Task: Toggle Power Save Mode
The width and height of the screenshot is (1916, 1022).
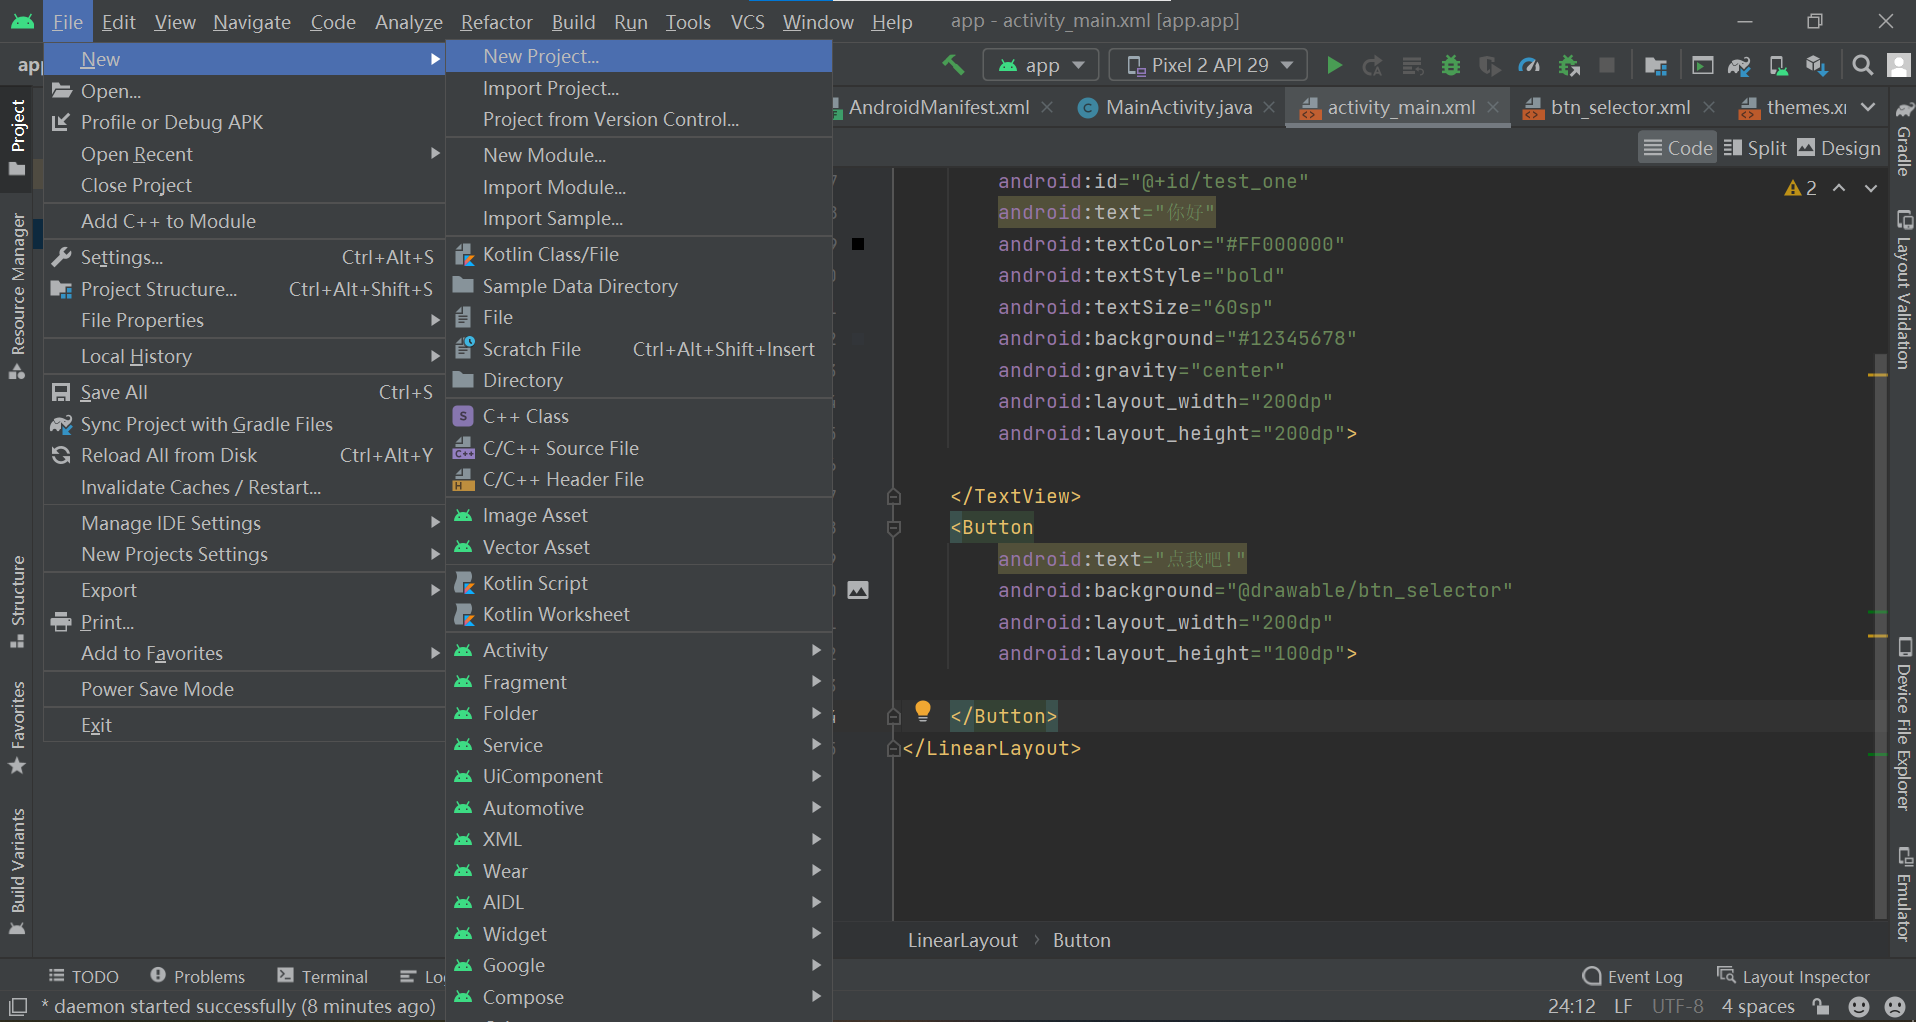Action: click(243, 689)
